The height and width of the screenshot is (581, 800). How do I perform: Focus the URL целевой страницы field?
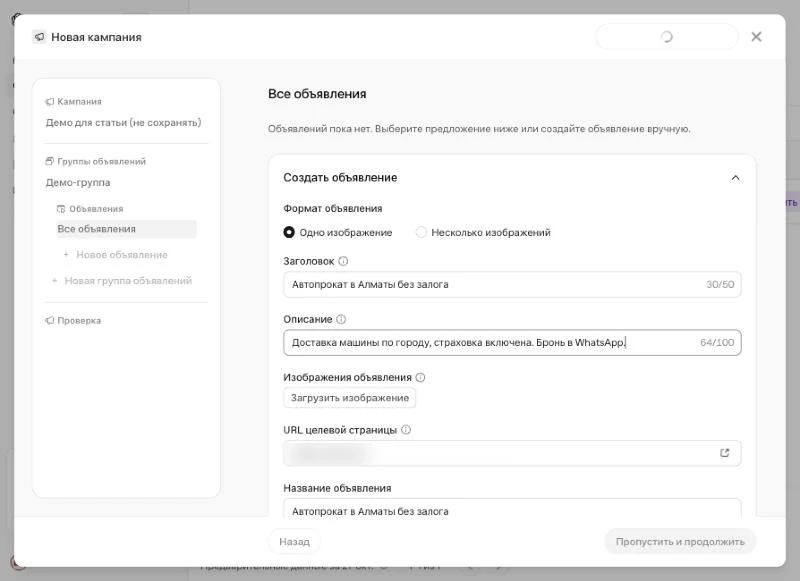coord(512,453)
